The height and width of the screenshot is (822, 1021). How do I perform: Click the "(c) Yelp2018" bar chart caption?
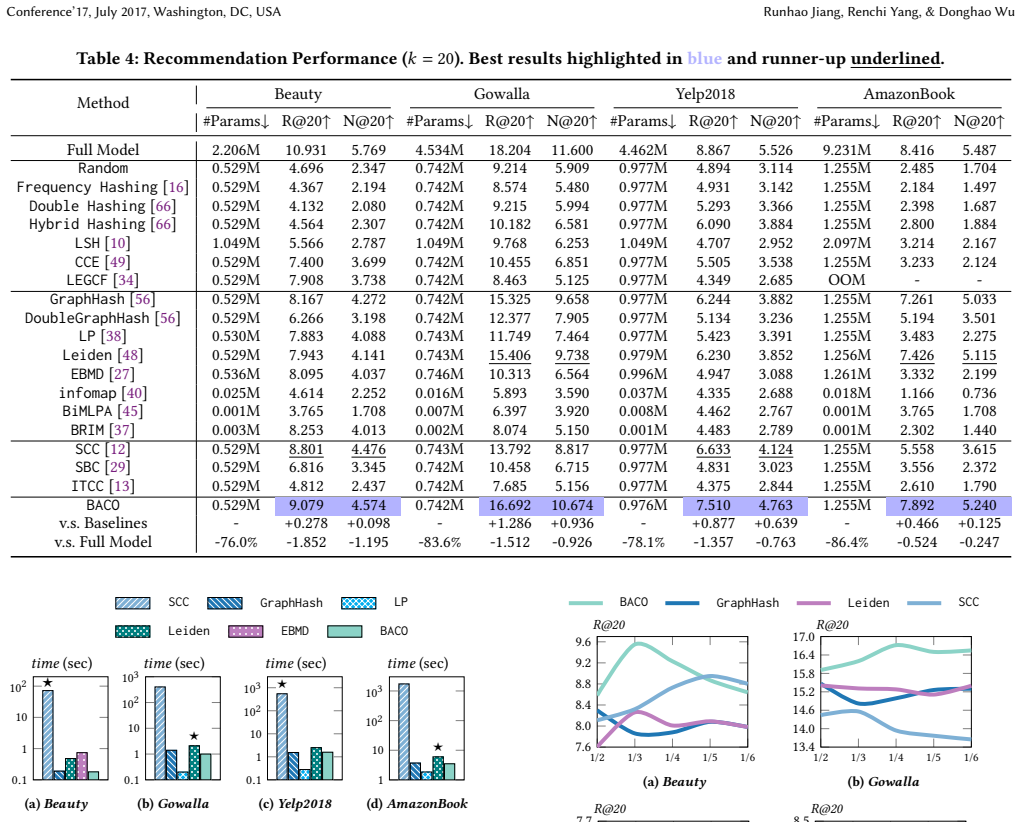[x=295, y=804]
